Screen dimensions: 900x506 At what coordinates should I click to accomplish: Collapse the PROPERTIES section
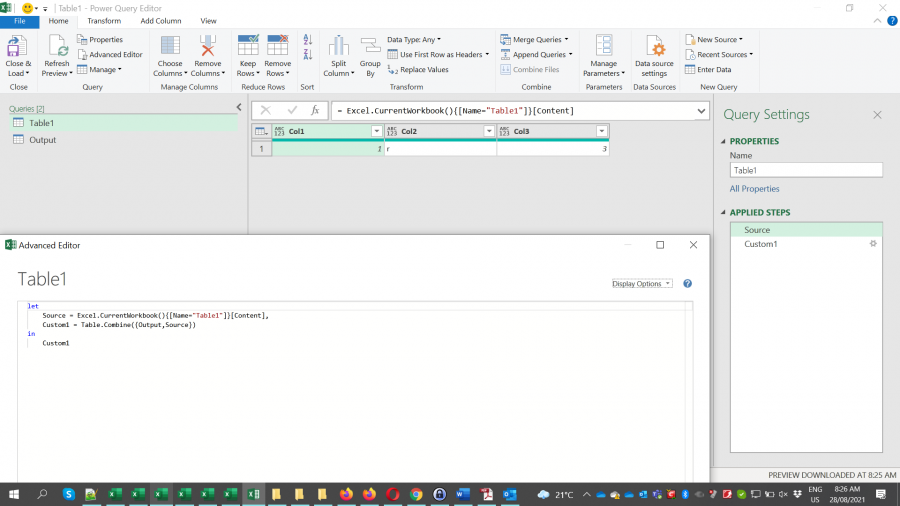(x=723, y=141)
